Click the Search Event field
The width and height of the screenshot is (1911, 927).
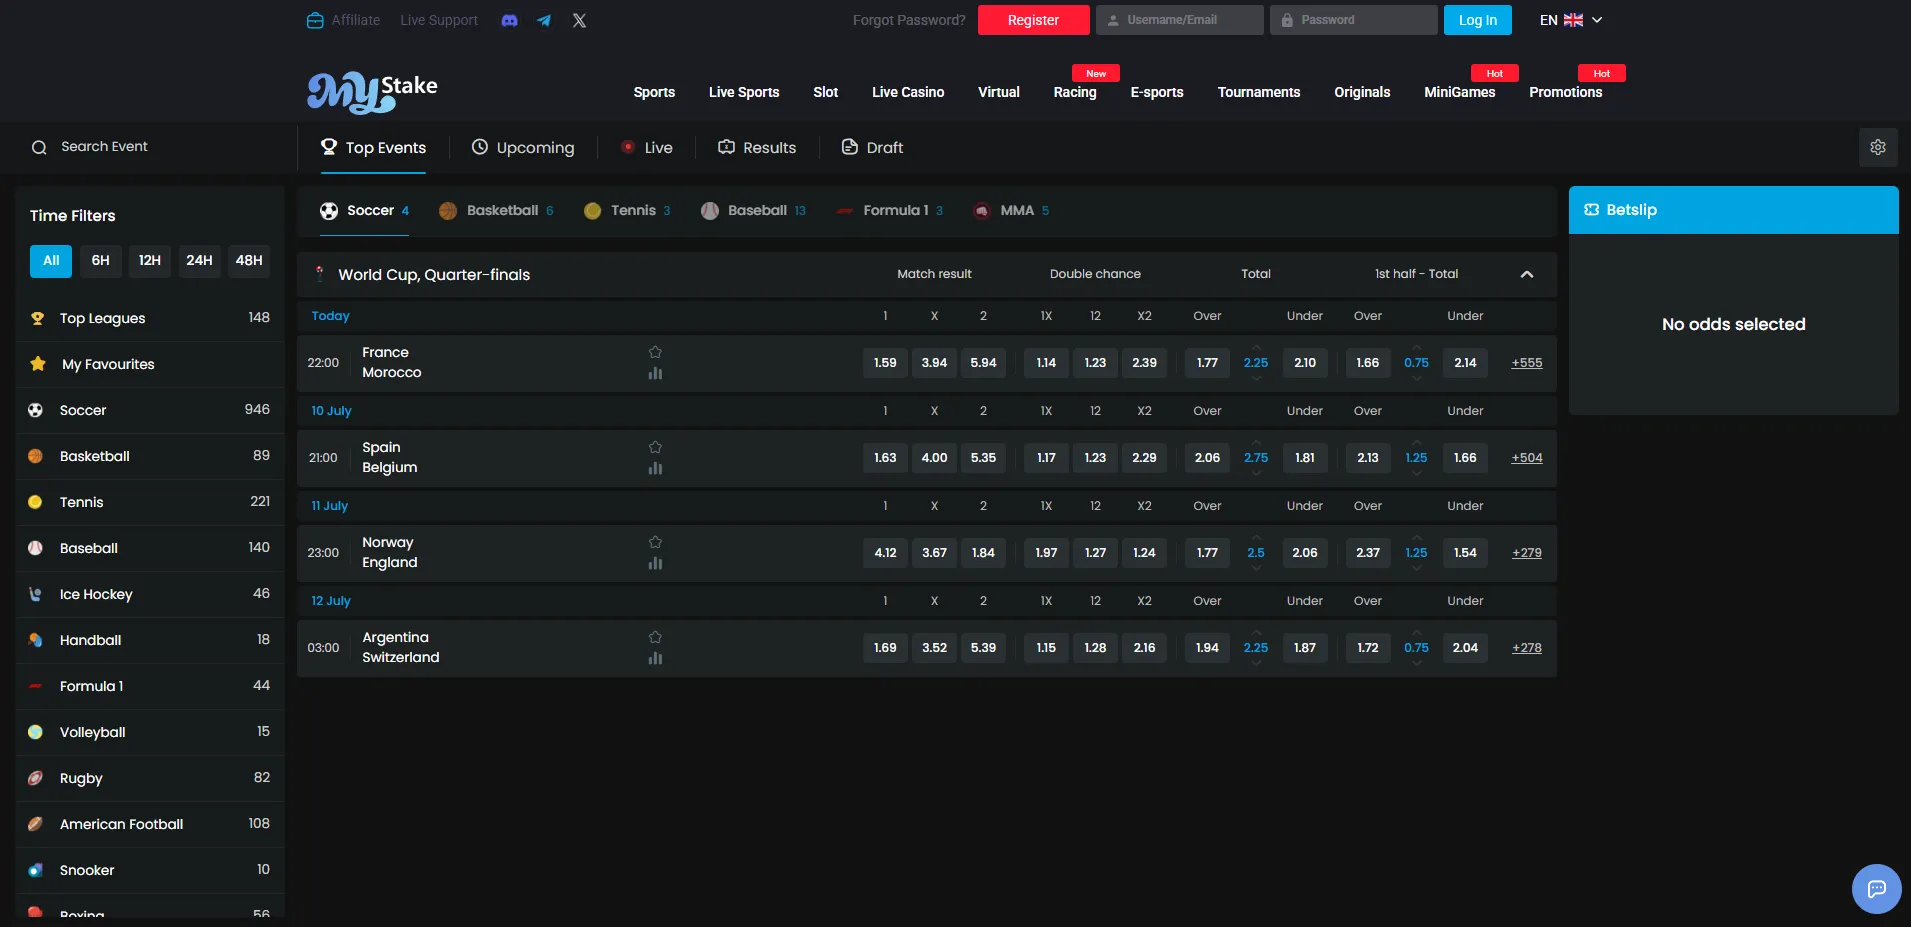pyautogui.click(x=150, y=147)
